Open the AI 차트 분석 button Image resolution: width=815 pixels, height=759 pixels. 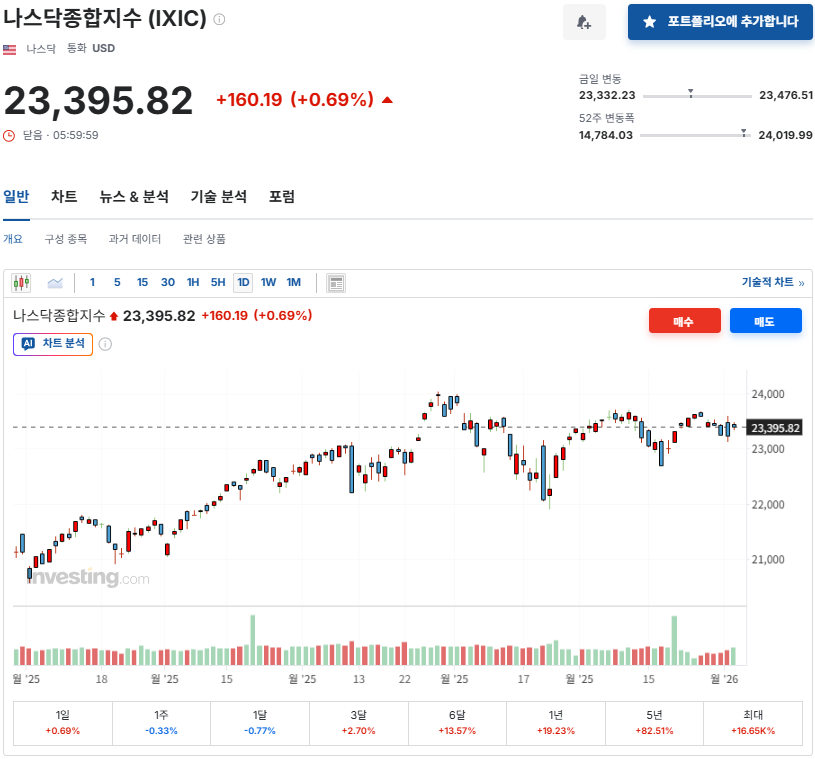pyautogui.click(x=53, y=344)
